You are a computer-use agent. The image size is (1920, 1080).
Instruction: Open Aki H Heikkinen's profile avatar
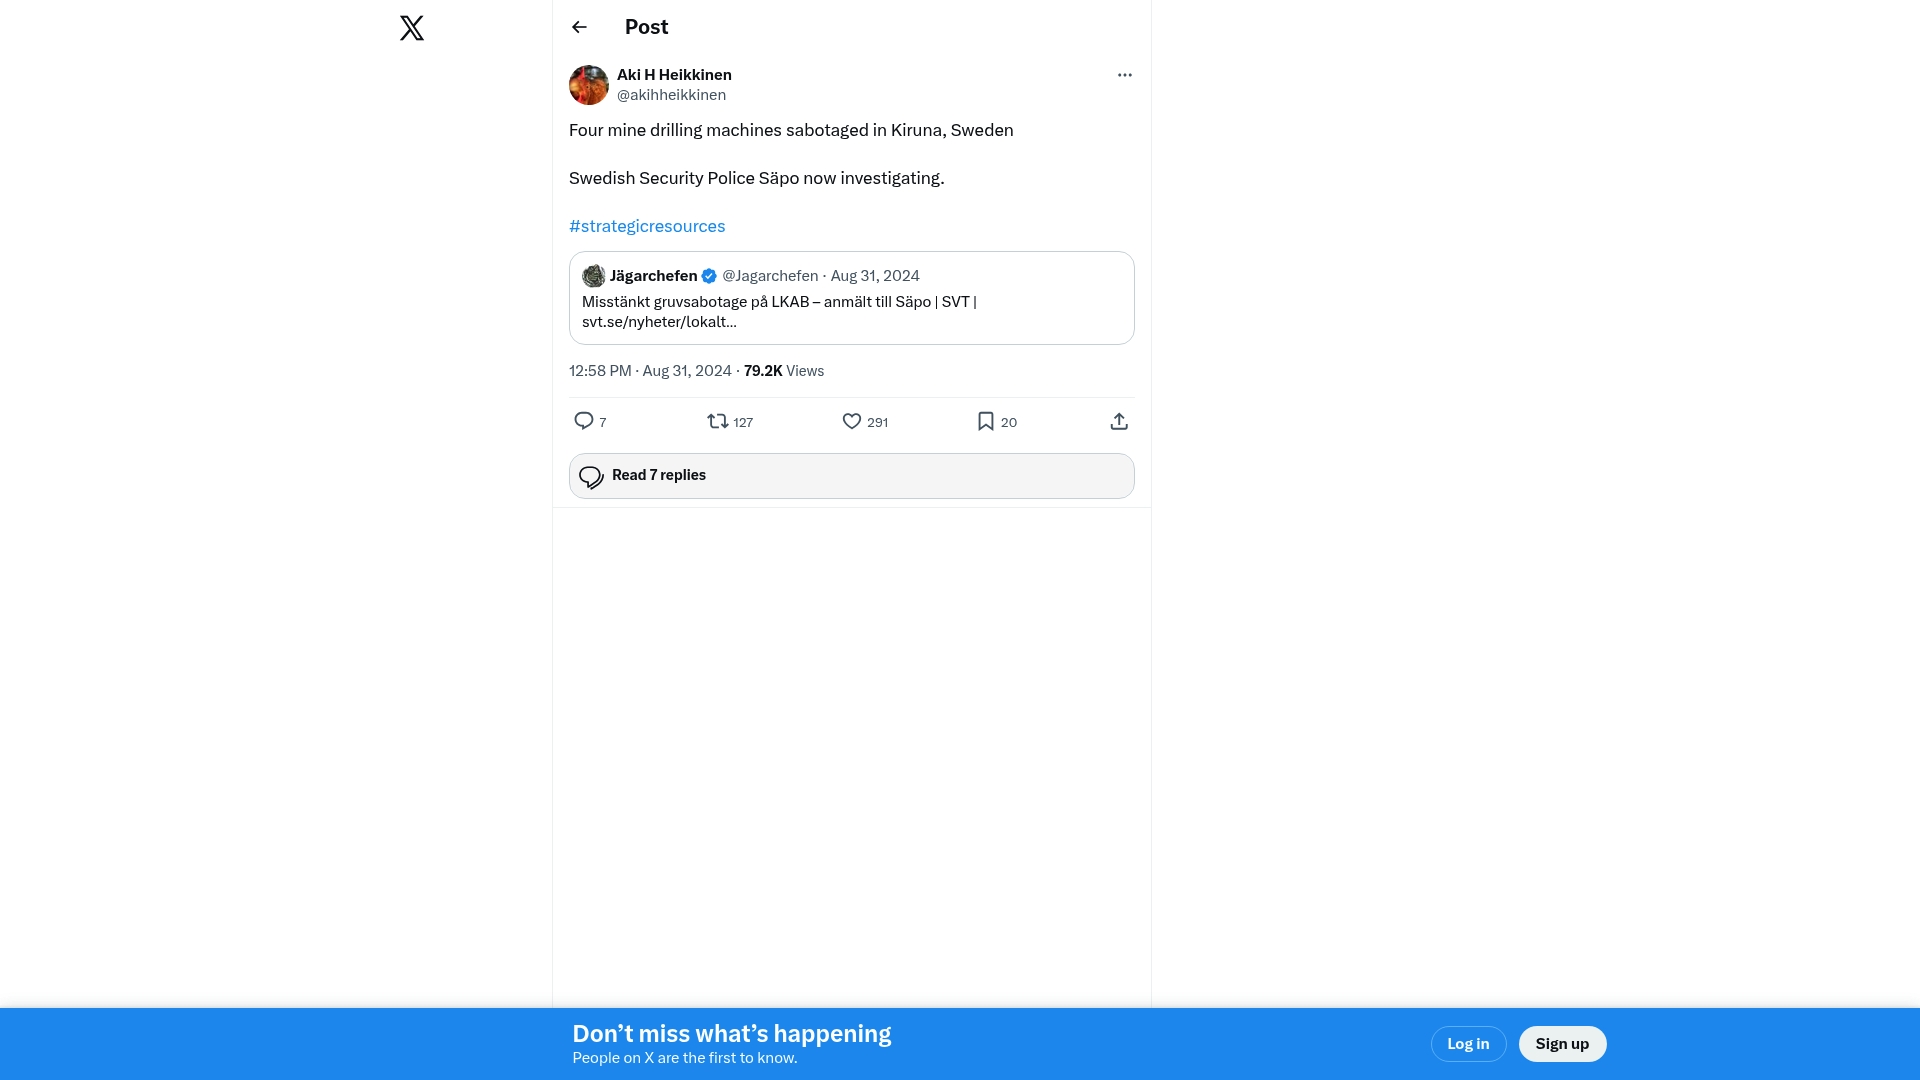click(x=589, y=85)
